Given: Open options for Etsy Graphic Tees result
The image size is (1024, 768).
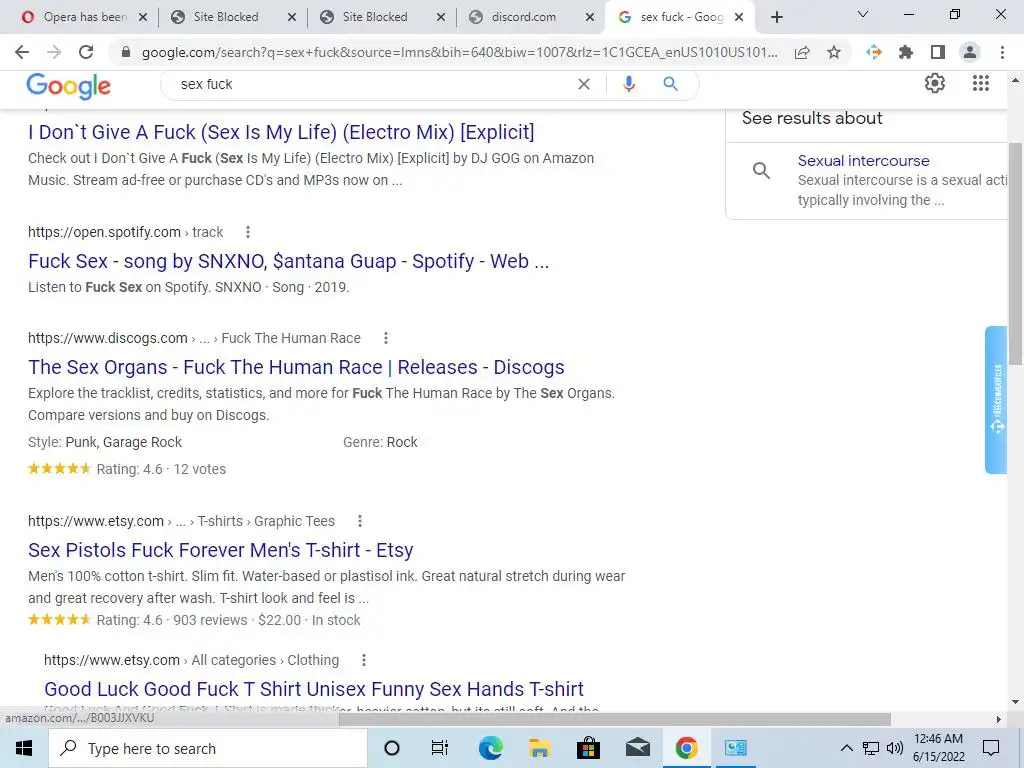Looking at the screenshot, I should [x=360, y=520].
